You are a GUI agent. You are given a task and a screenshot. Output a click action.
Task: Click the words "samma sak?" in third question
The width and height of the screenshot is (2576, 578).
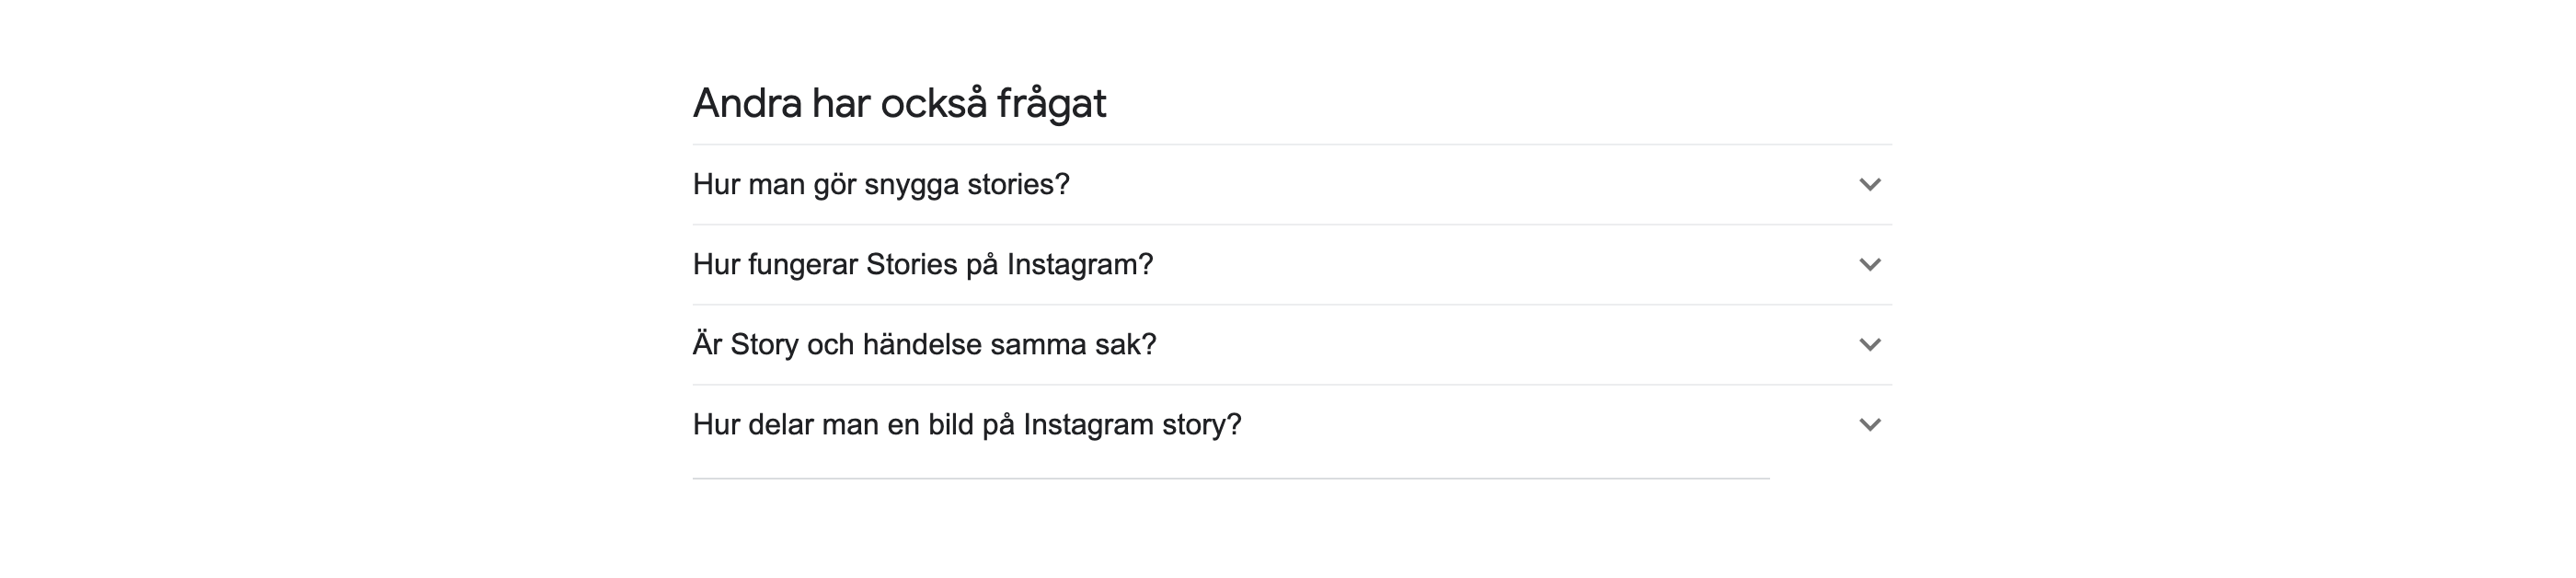pyautogui.click(x=1073, y=345)
